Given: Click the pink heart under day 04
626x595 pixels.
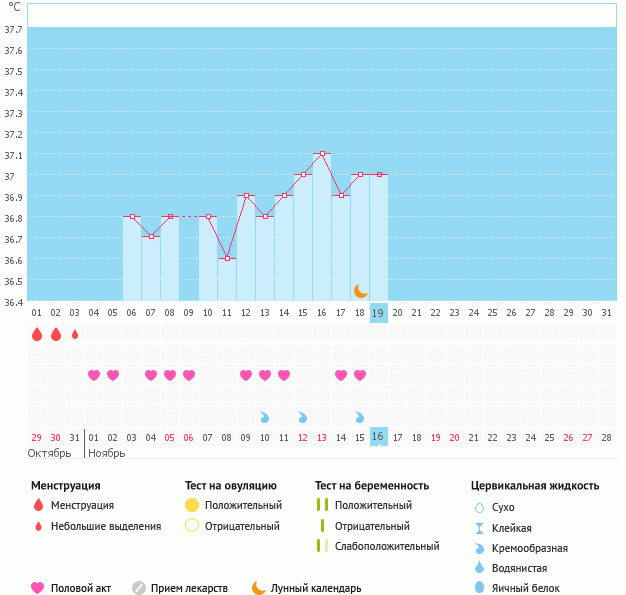Looking at the screenshot, I should pyautogui.click(x=94, y=375).
